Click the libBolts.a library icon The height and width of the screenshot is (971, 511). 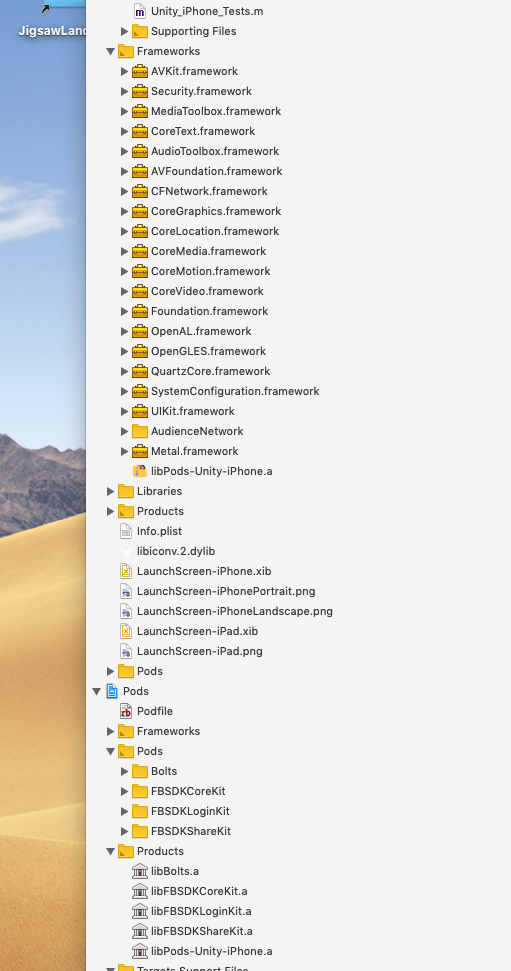[x=140, y=871]
